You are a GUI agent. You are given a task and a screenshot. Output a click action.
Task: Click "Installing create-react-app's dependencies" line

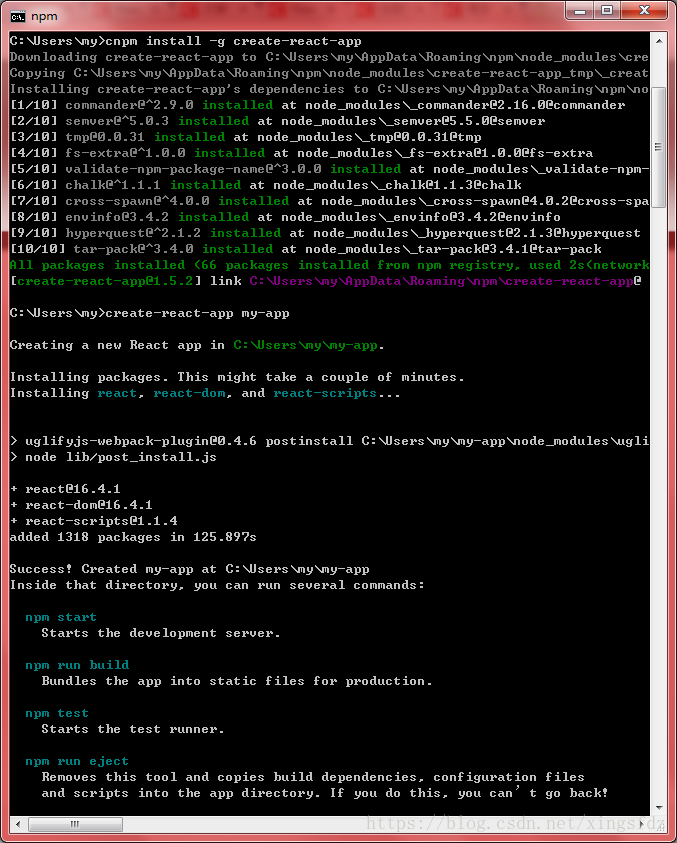point(329,89)
